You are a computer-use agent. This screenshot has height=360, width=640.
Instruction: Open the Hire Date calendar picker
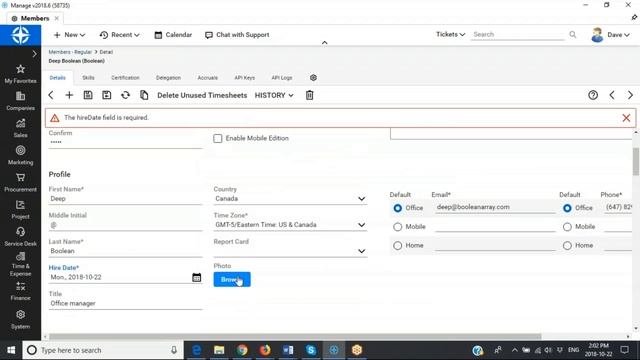[196, 277]
